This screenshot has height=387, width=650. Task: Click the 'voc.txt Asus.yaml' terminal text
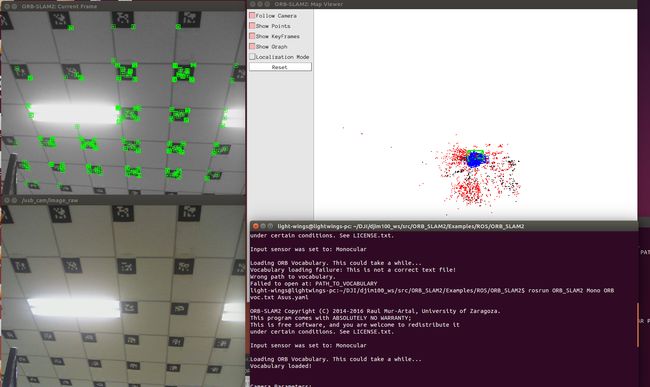(279, 297)
